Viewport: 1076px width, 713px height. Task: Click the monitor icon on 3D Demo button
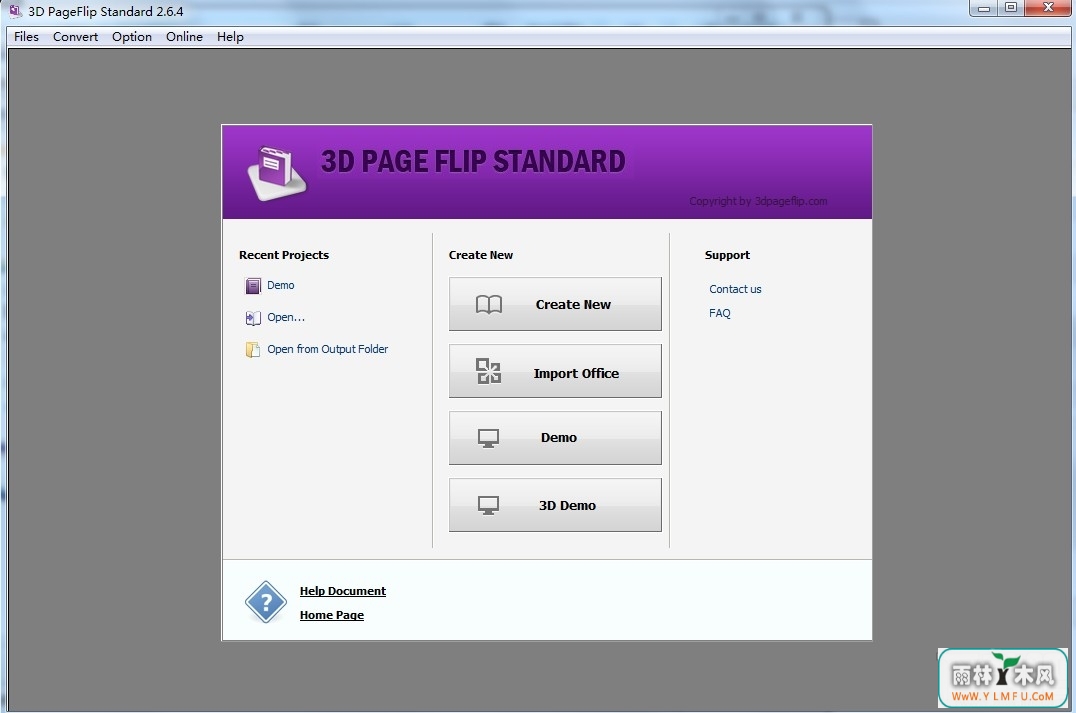click(488, 506)
